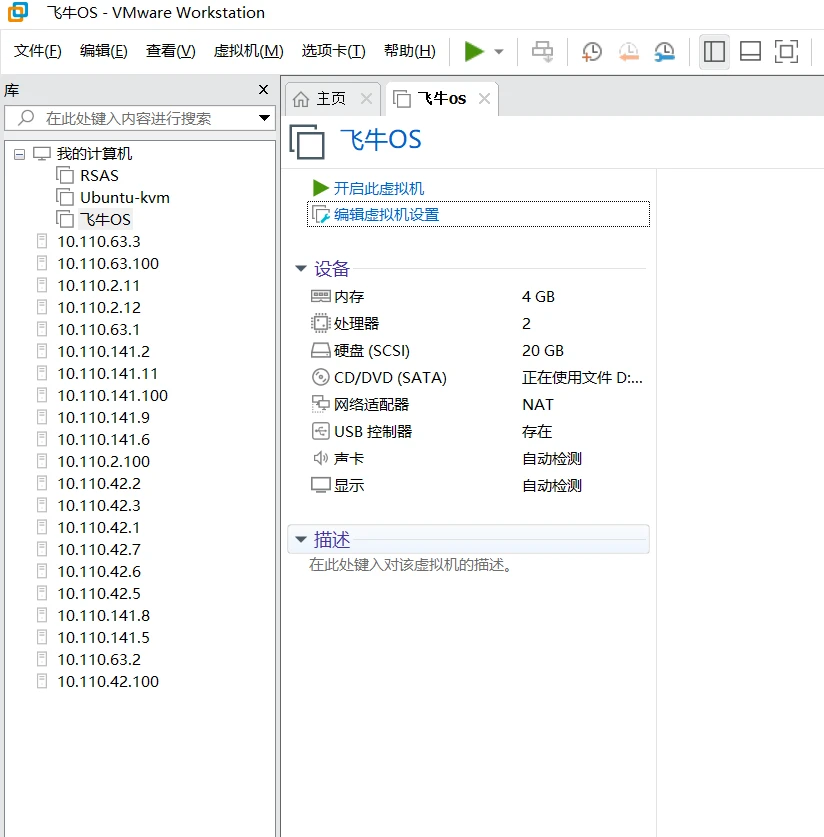
Task: Click the 10.110.141.8 server icon
Action: click(x=42, y=615)
